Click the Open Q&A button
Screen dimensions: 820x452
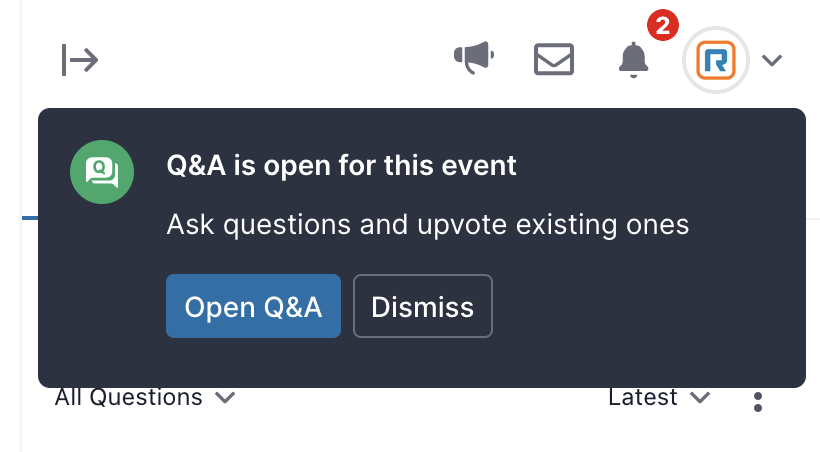click(x=254, y=306)
